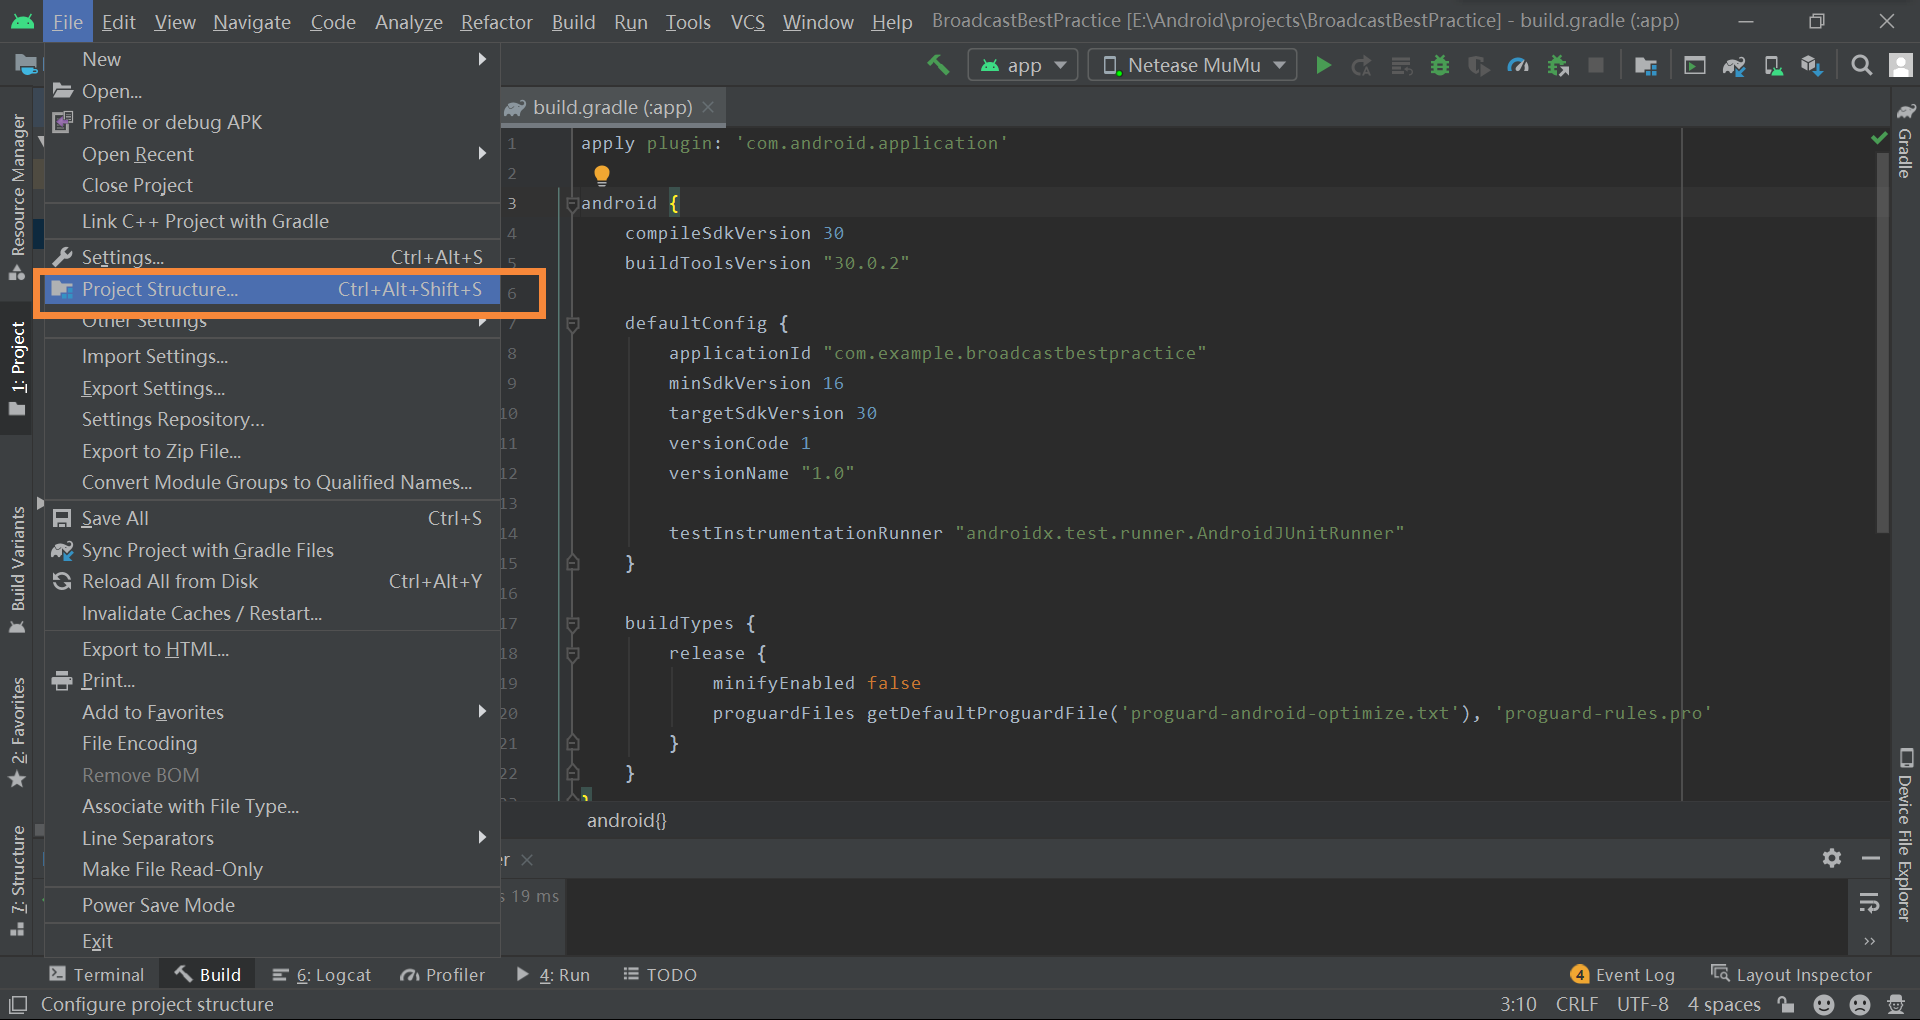This screenshot has width=1920, height=1020.
Task: Expand the Open Recent submenu
Action: point(272,154)
